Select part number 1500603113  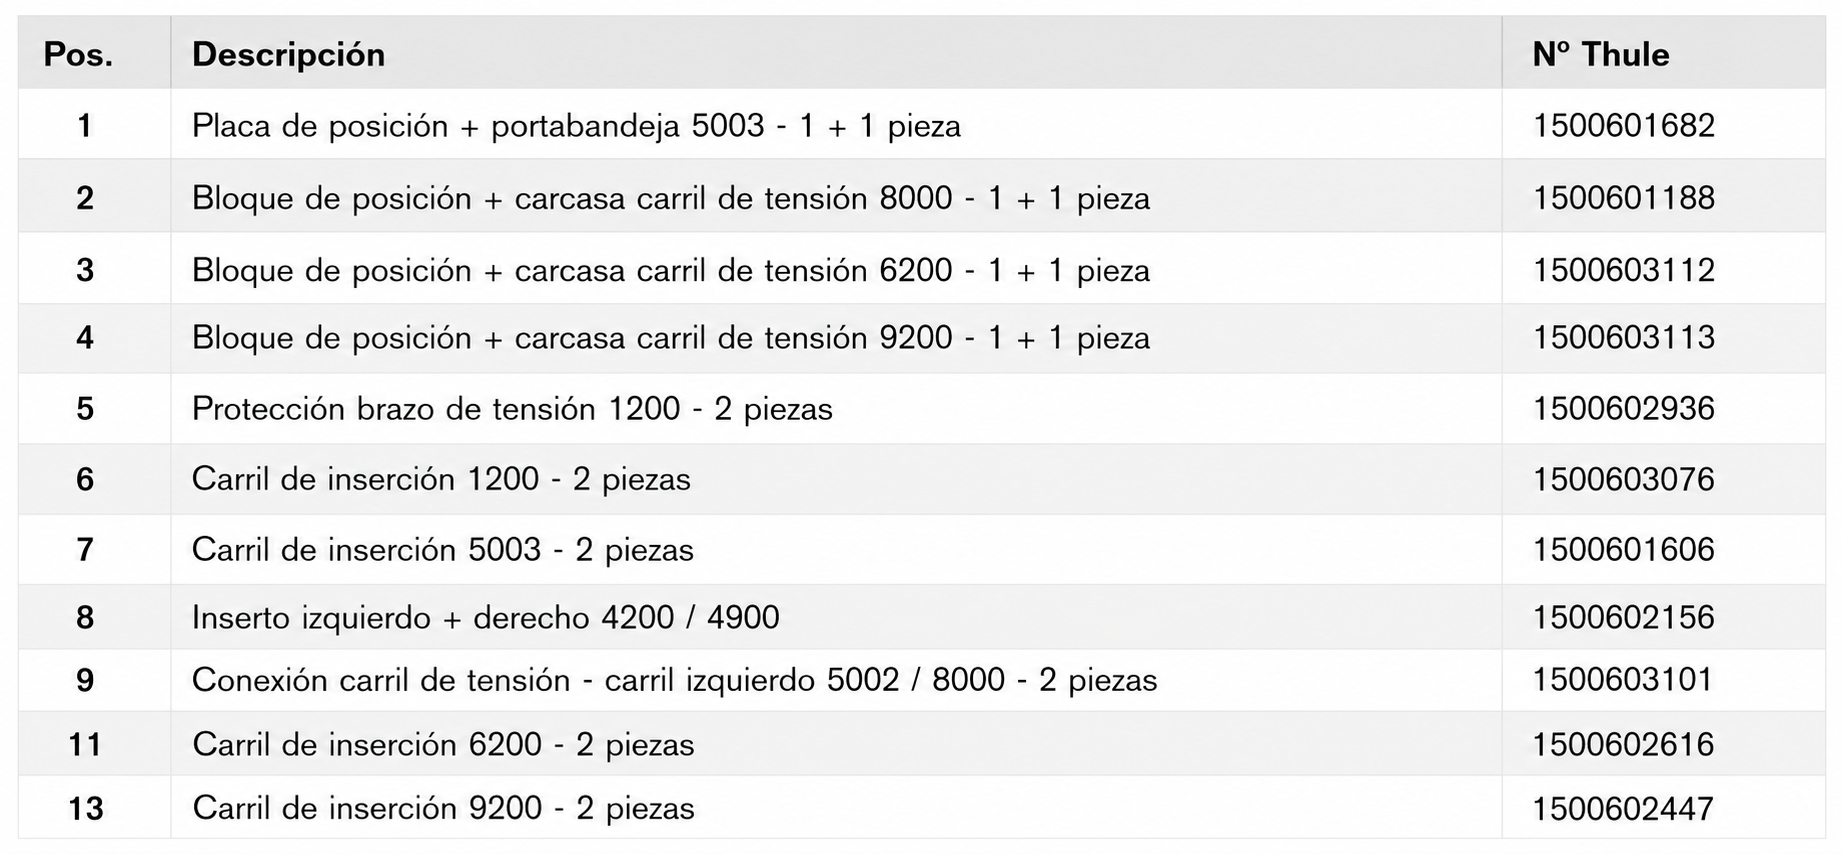click(1623, 337)
